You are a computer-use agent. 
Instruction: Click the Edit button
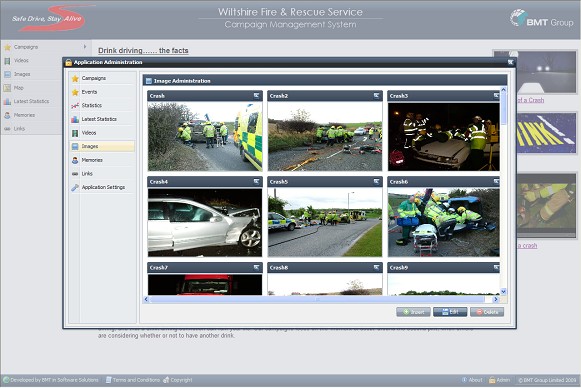click(450, 312)
